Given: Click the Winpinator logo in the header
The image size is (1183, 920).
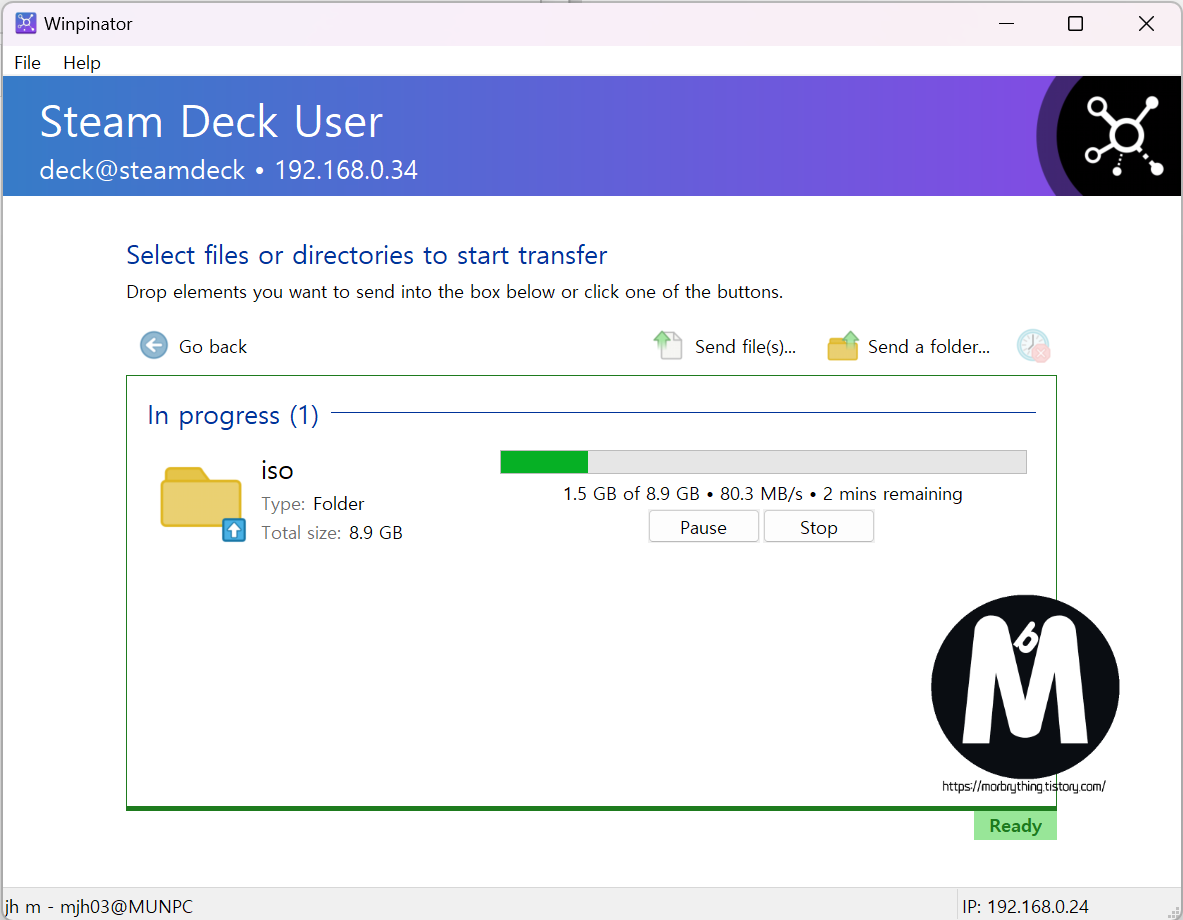Looking at the screenshot, I should click(1123, 136).
